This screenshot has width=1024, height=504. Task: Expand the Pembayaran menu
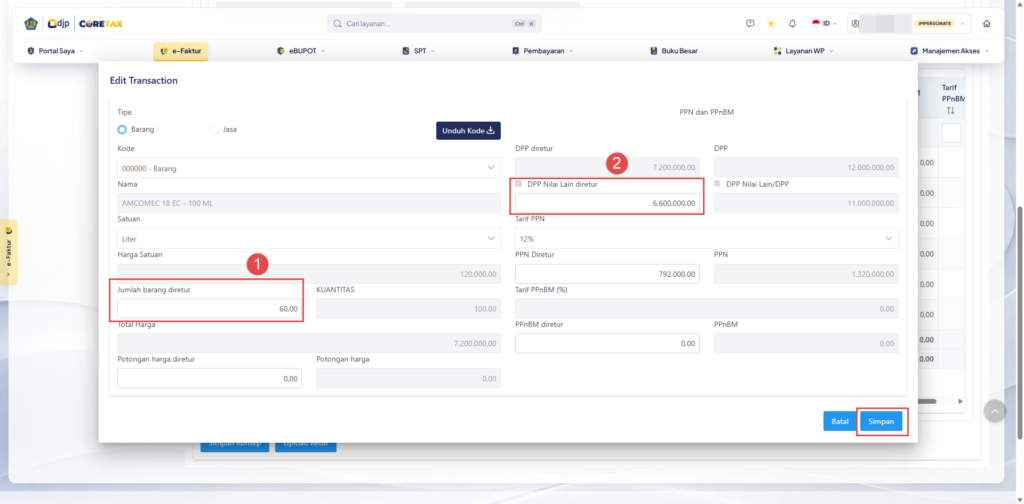click(x=542, y=50)
